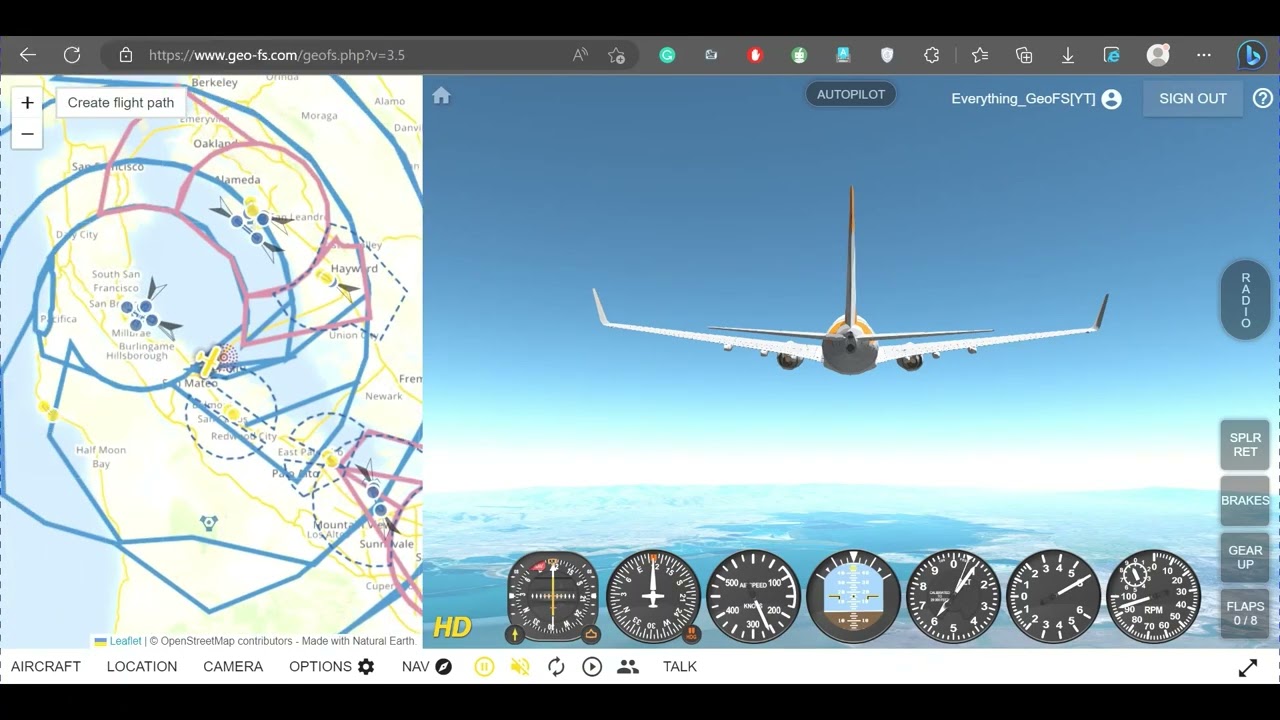Click the airspeed indicator gauge

click(x=753, y=597)
